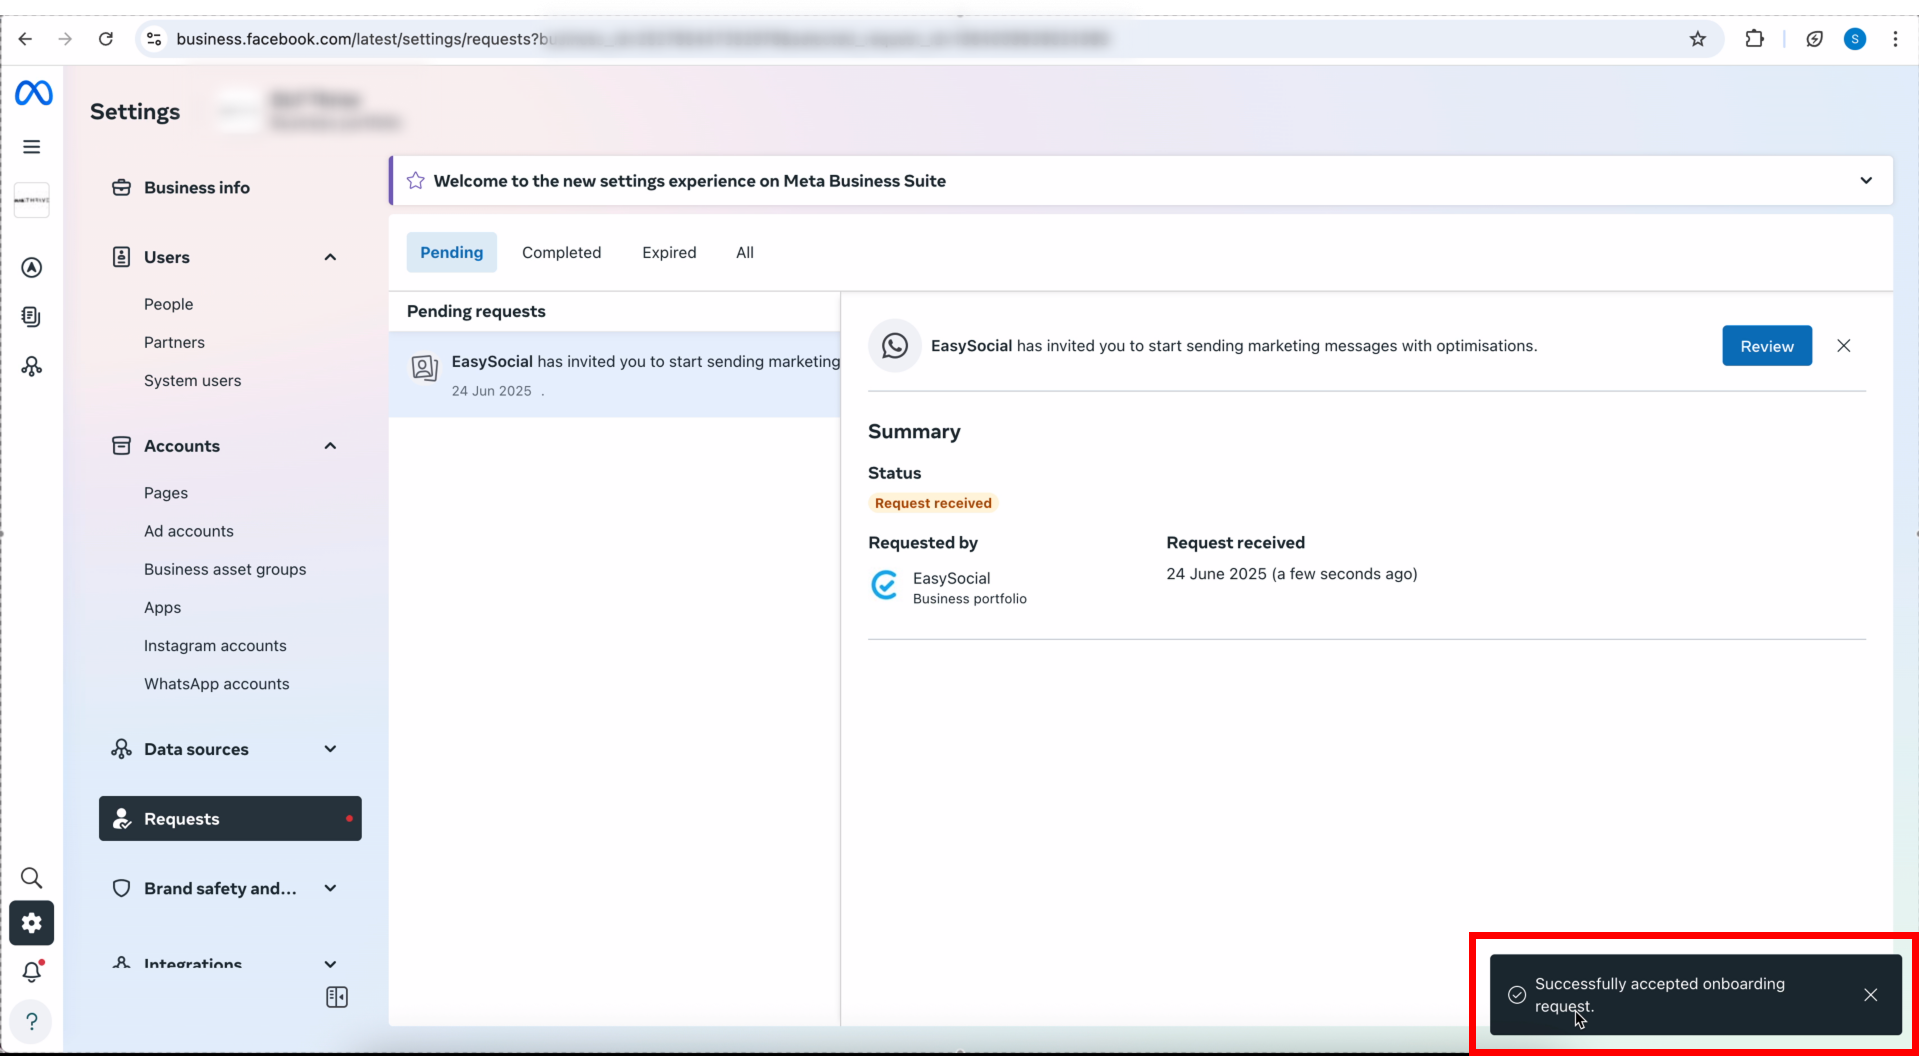Go to People under Users

(169, 304)
